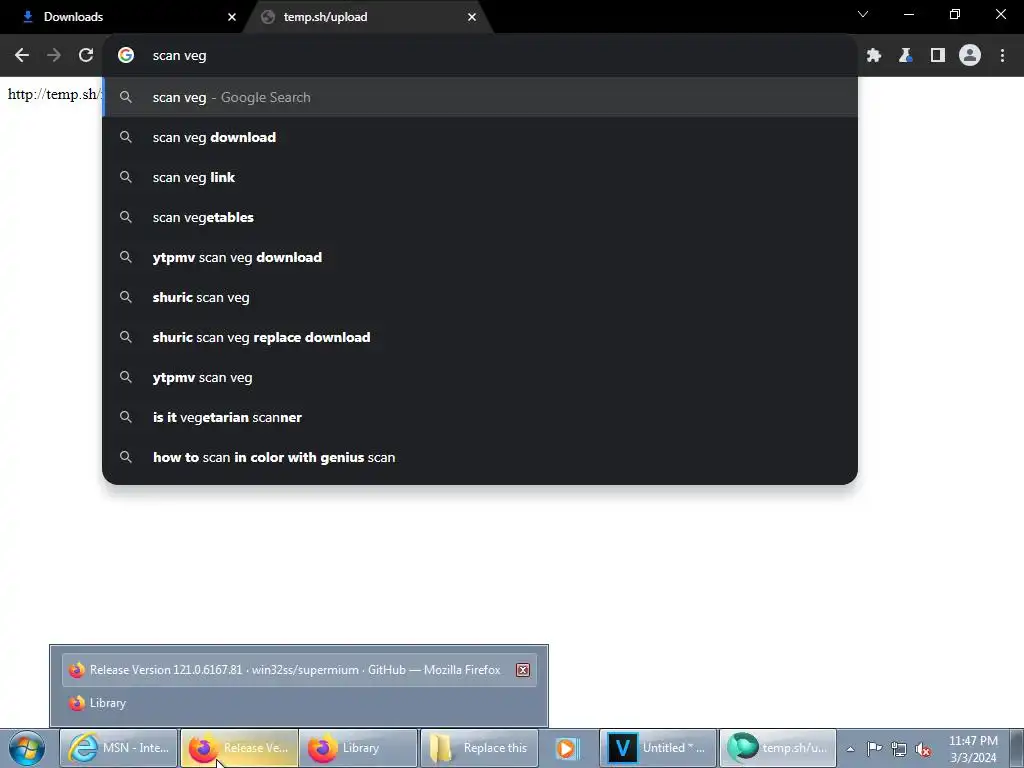Click the Firefox 'Library' taskbar button
1024x768 pixels.
click(359, 748)
